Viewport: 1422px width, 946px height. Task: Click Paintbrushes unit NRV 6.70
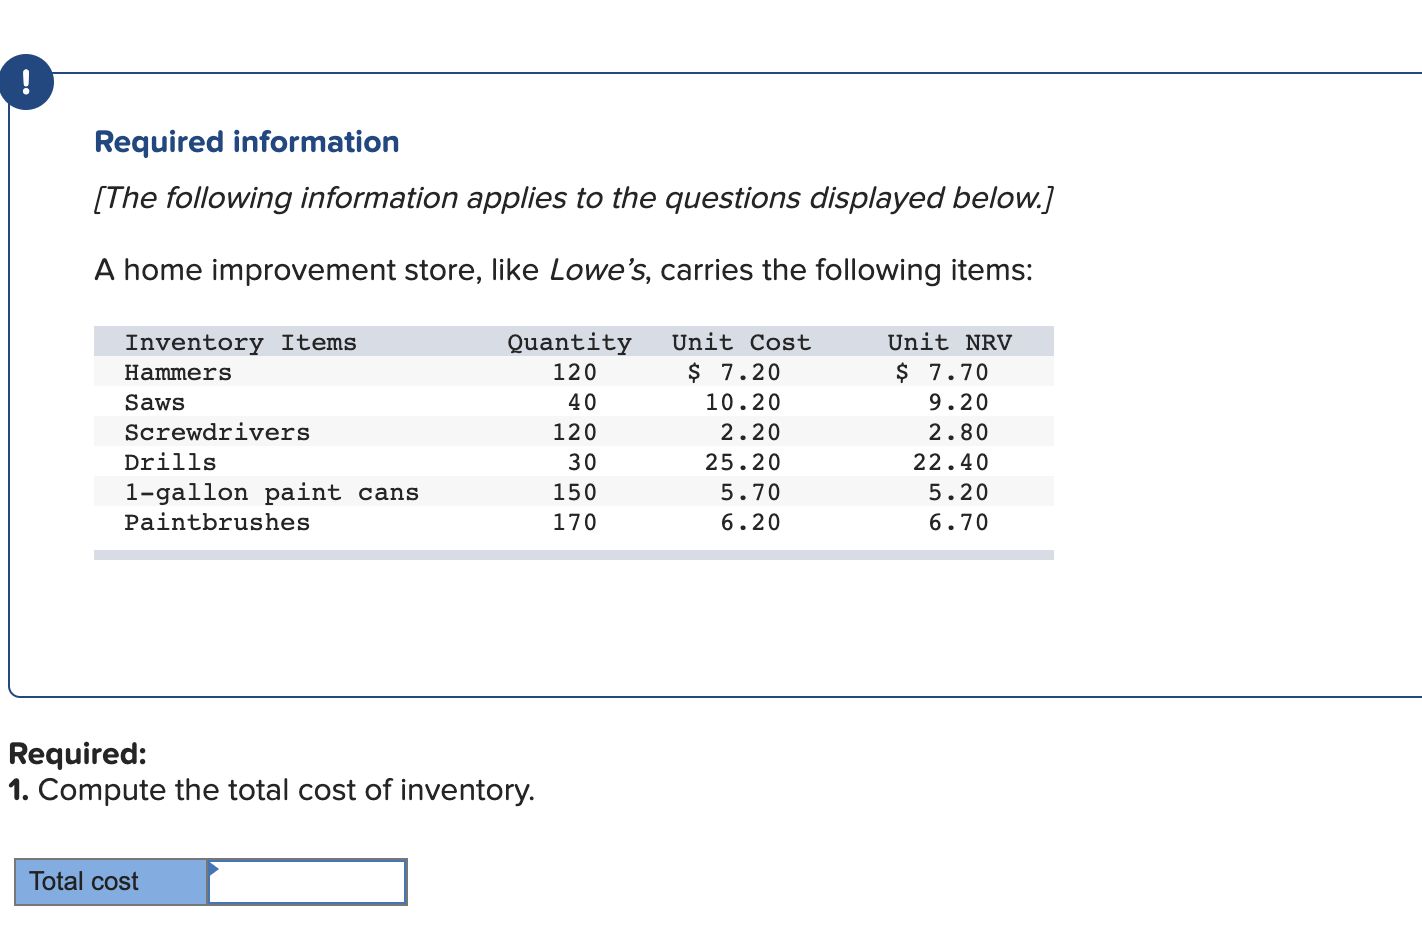click(959, 522)
